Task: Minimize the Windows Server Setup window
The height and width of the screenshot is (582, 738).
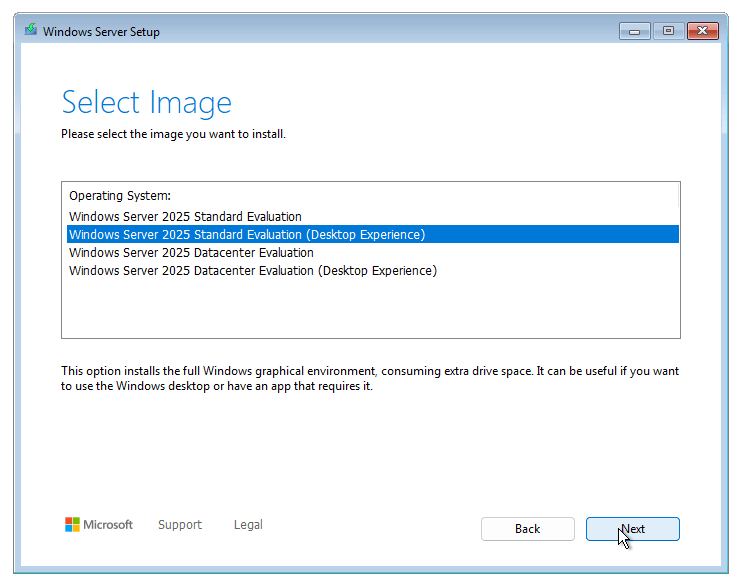Action: [x=634, y=31]
